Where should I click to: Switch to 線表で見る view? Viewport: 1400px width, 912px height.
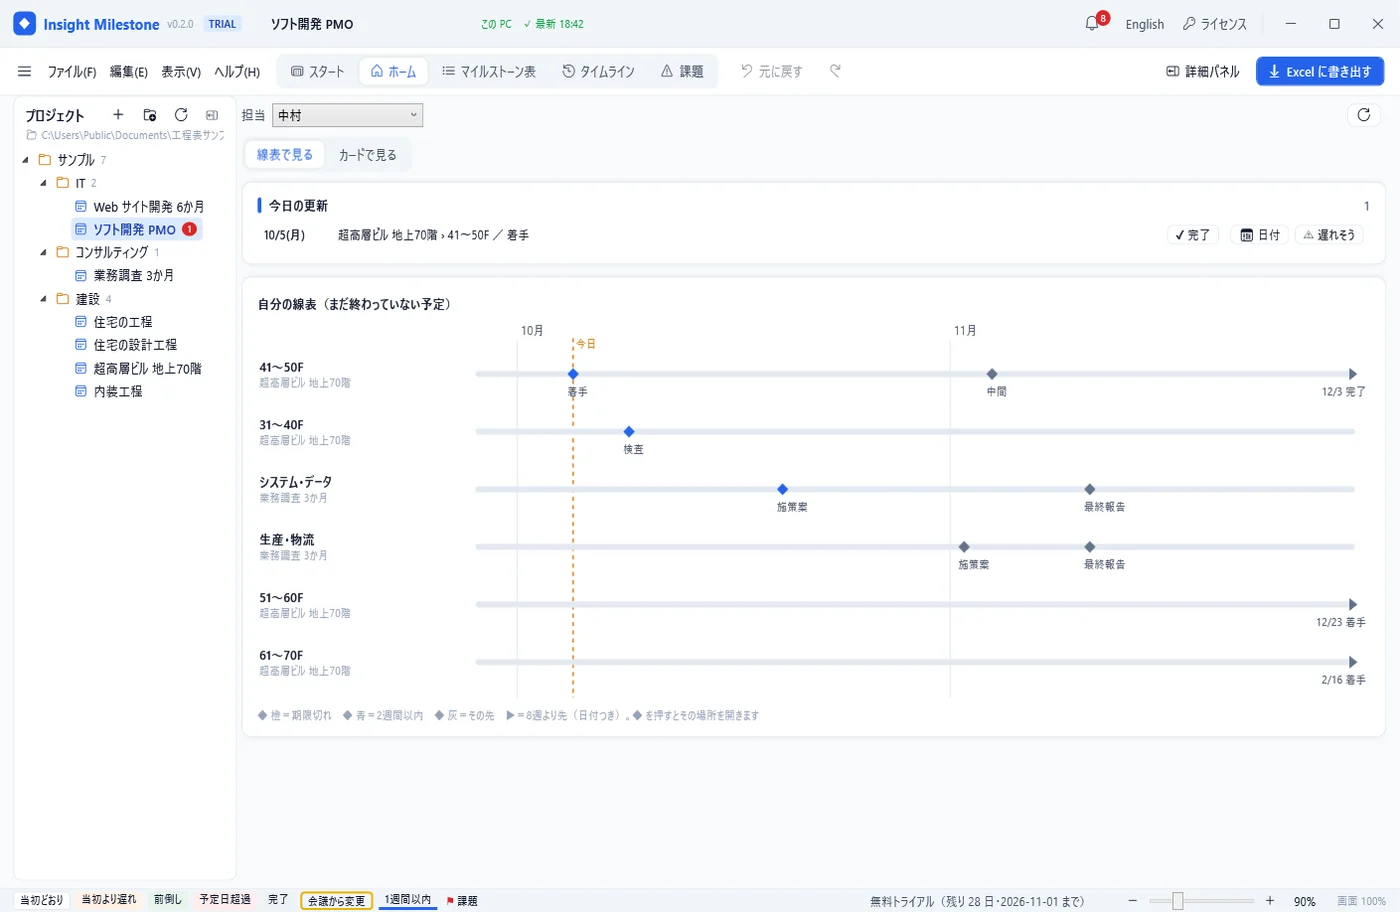(285, 155)
